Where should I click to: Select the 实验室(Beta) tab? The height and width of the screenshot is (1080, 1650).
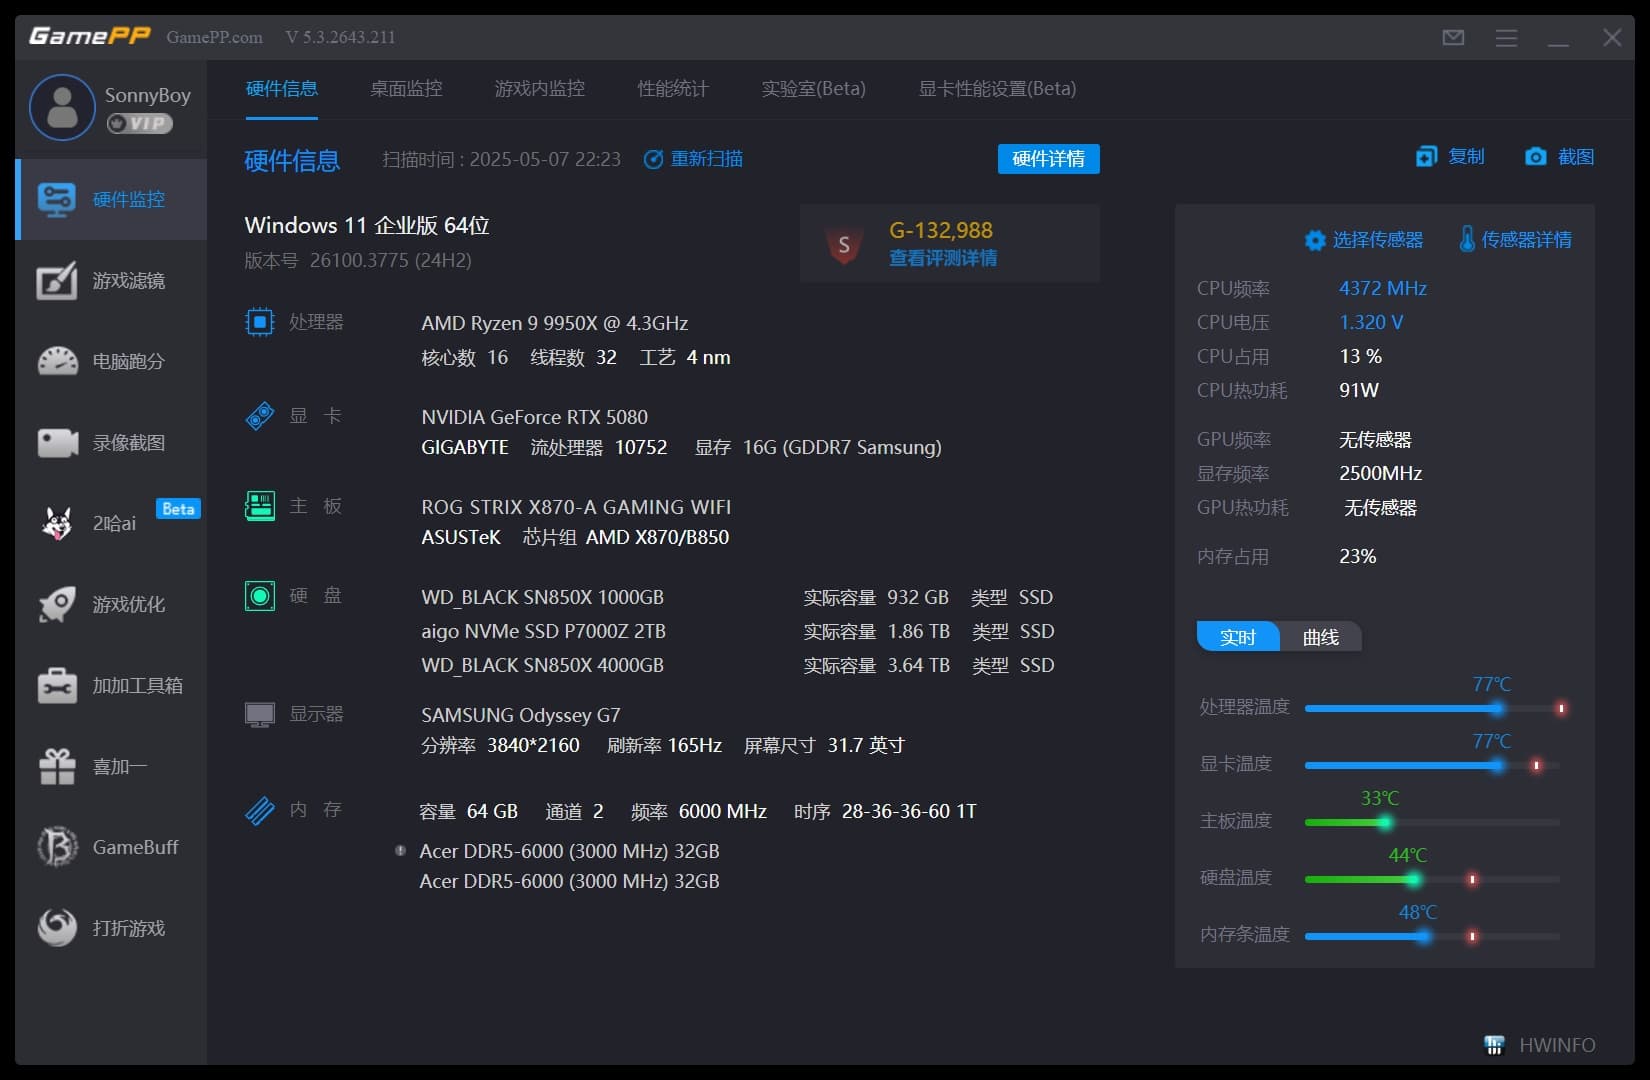tap(814, 89)
